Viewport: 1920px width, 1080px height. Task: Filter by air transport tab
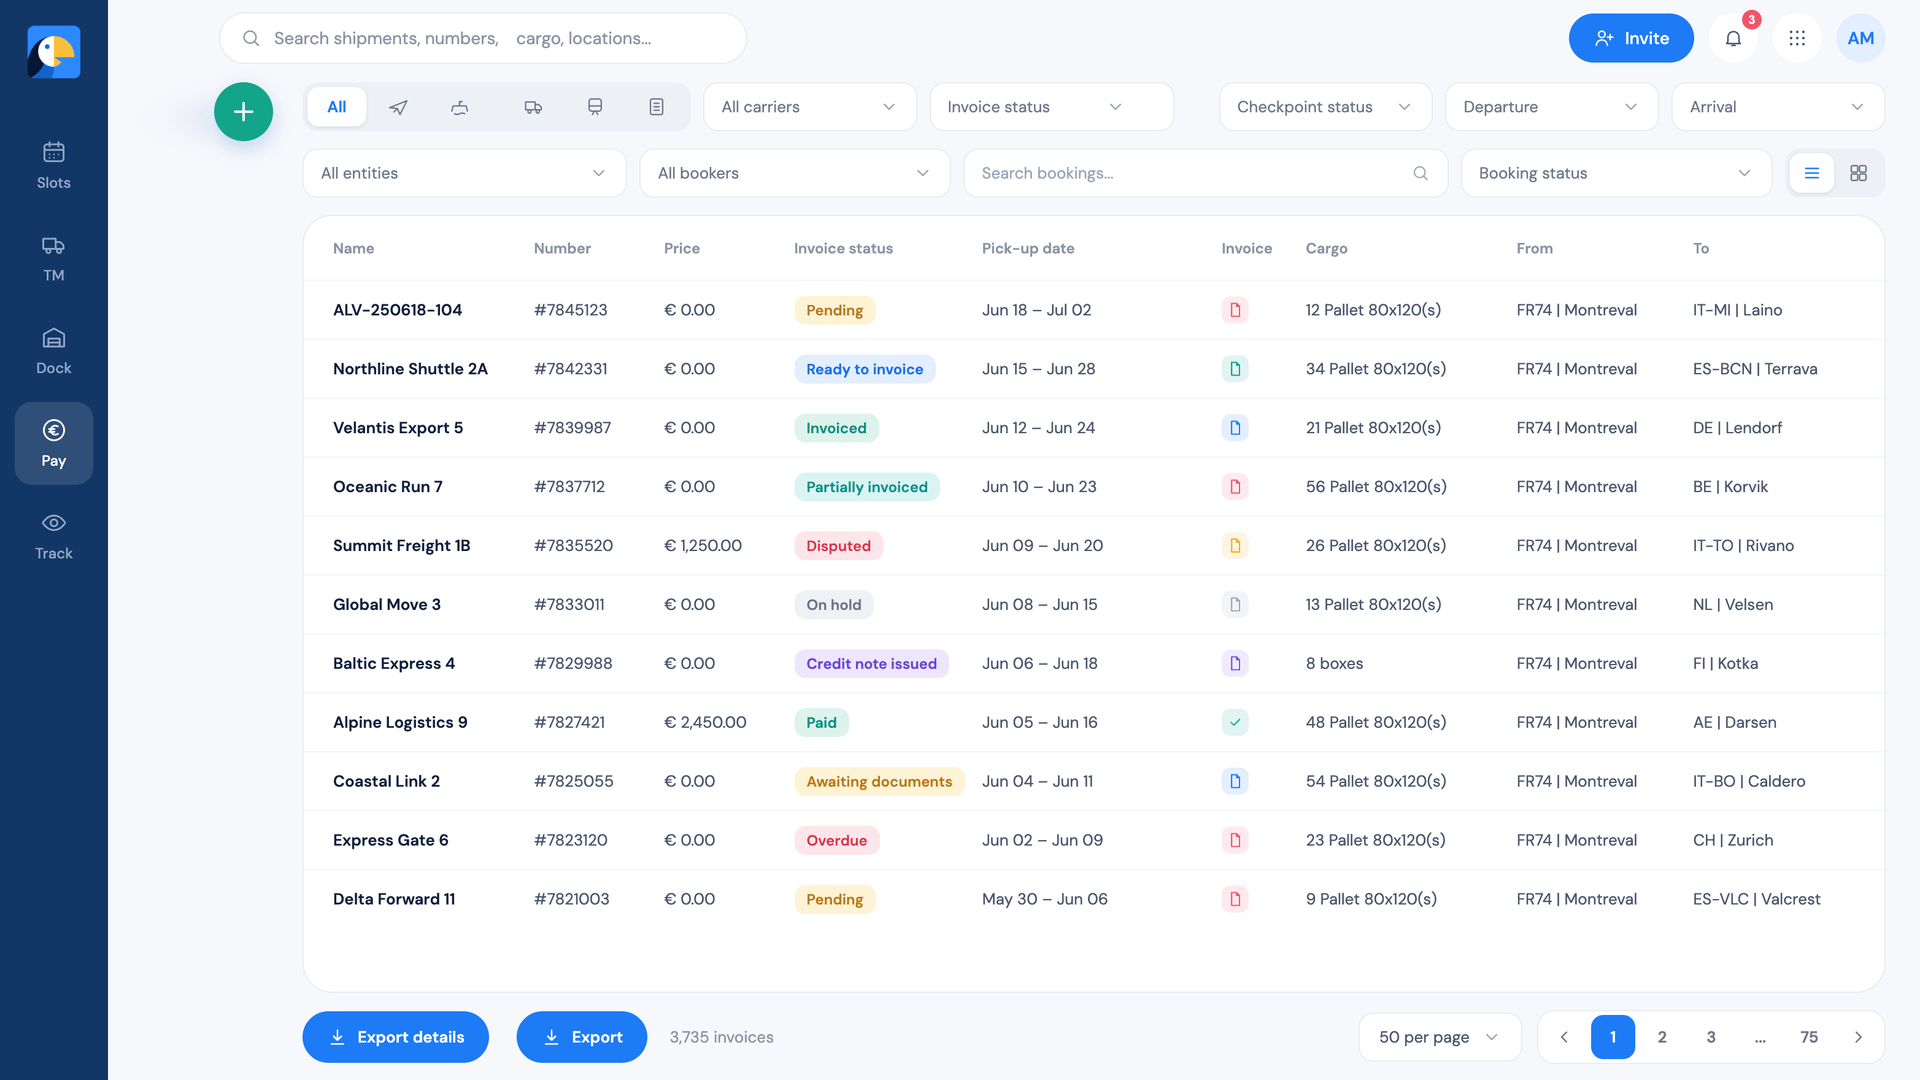(x=398, y=107)
